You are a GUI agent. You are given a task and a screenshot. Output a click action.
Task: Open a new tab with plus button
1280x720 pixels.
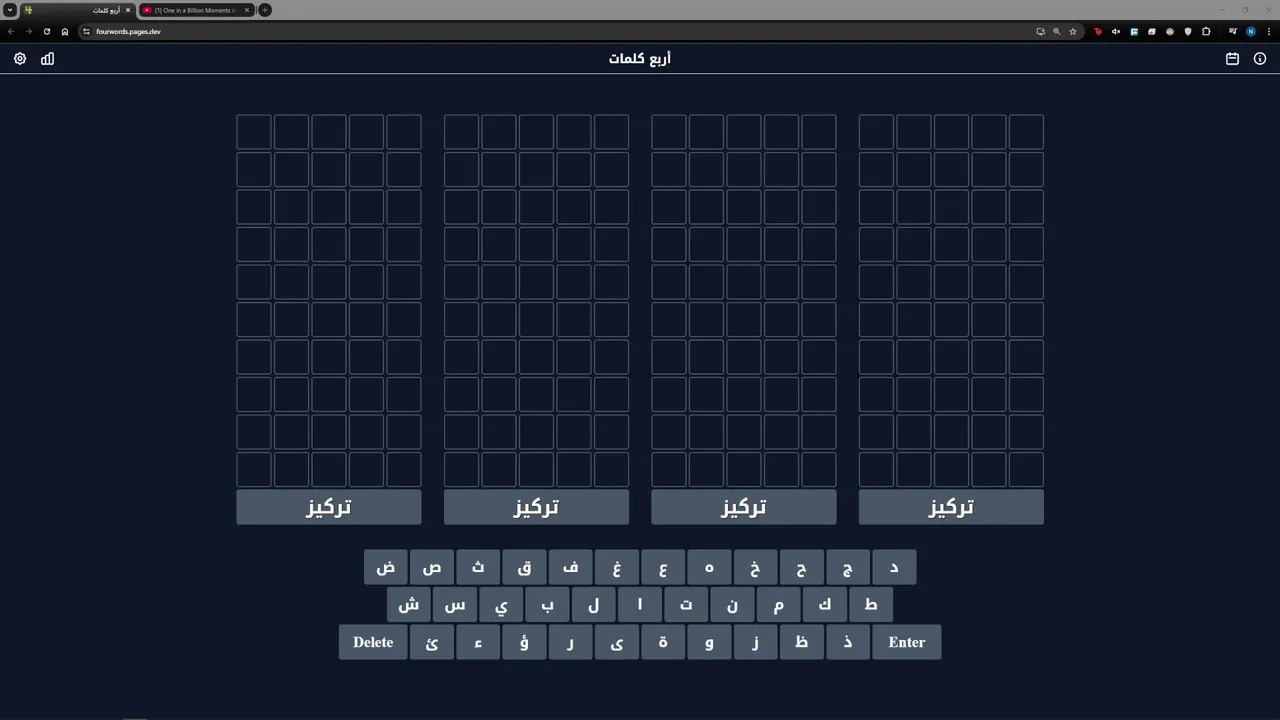[x=264, y=10]
